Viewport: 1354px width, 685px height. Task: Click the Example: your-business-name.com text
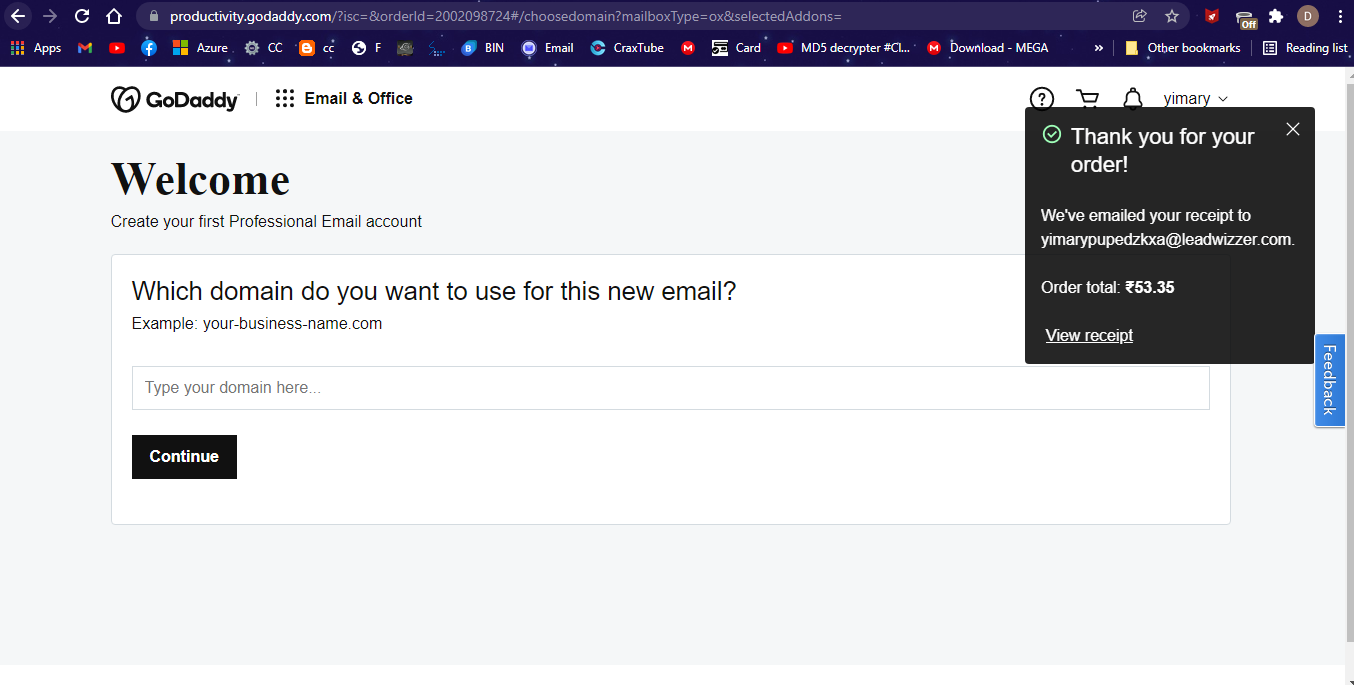[x=257, y=323]
